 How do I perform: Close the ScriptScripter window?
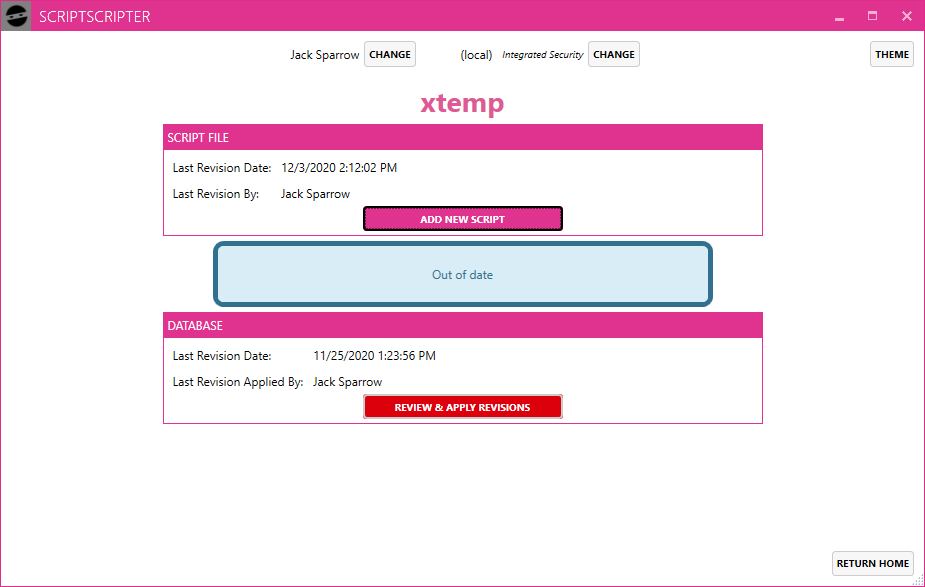pyautogui.click(x=907, y=16)
